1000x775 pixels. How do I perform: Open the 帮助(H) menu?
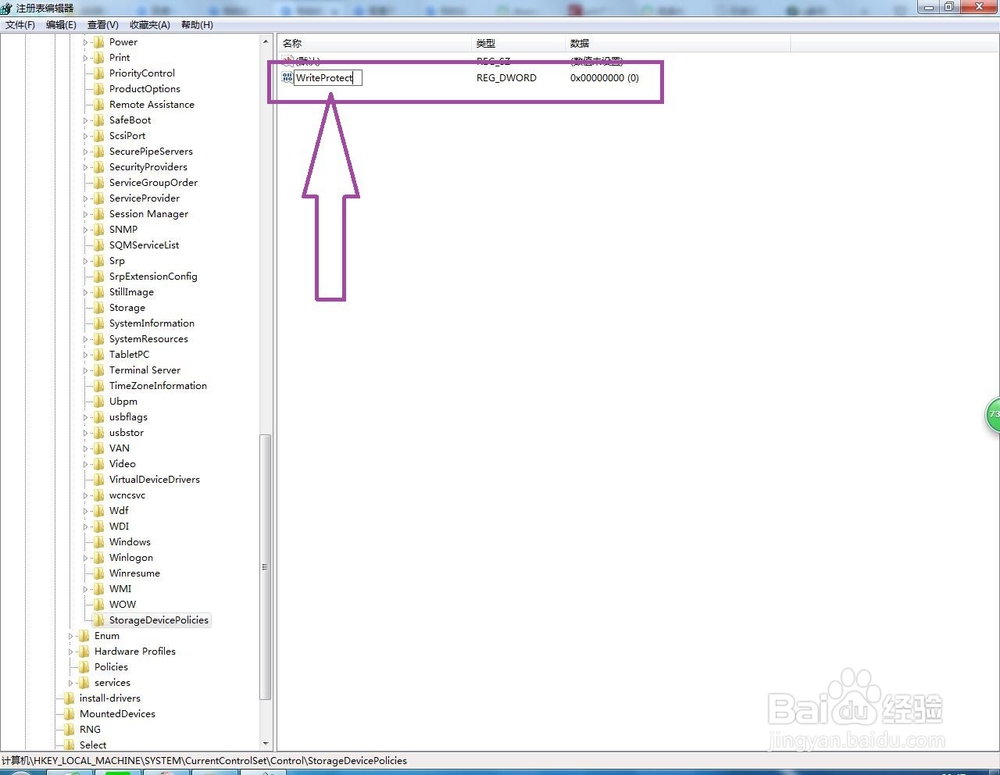pyautogui.click(x=197, y=25)
